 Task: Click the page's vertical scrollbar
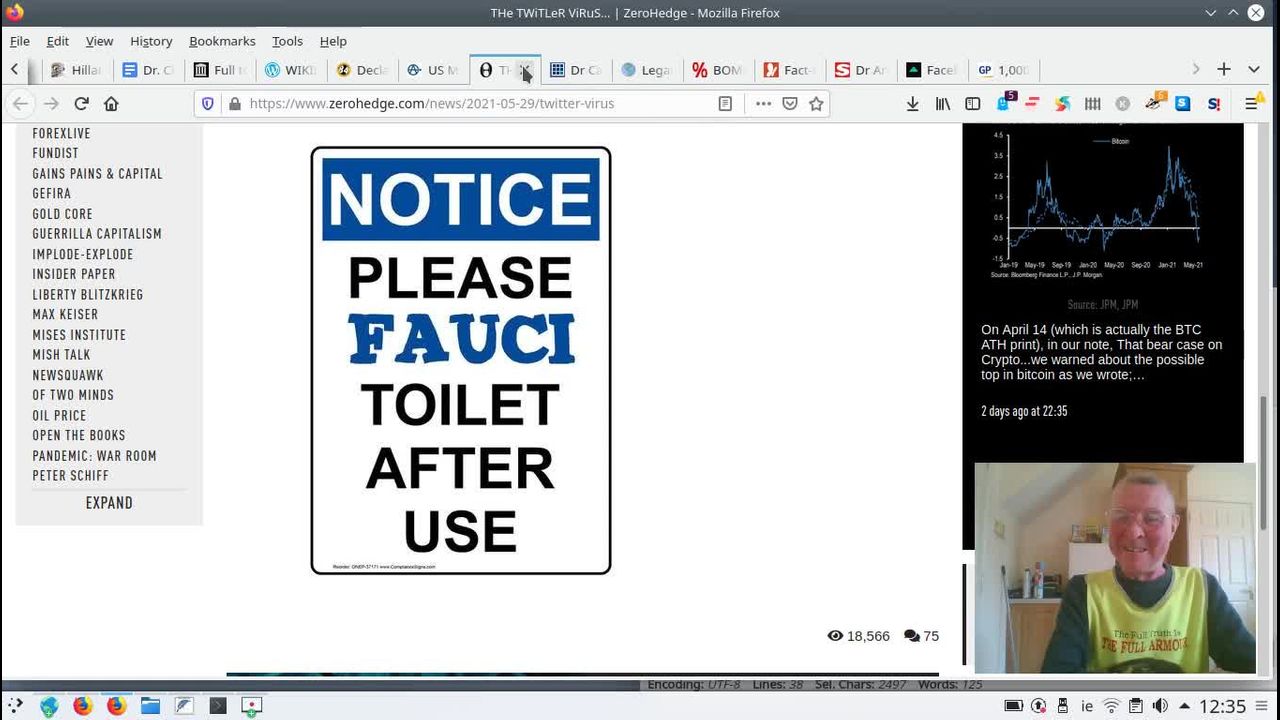click(1263, 440)
